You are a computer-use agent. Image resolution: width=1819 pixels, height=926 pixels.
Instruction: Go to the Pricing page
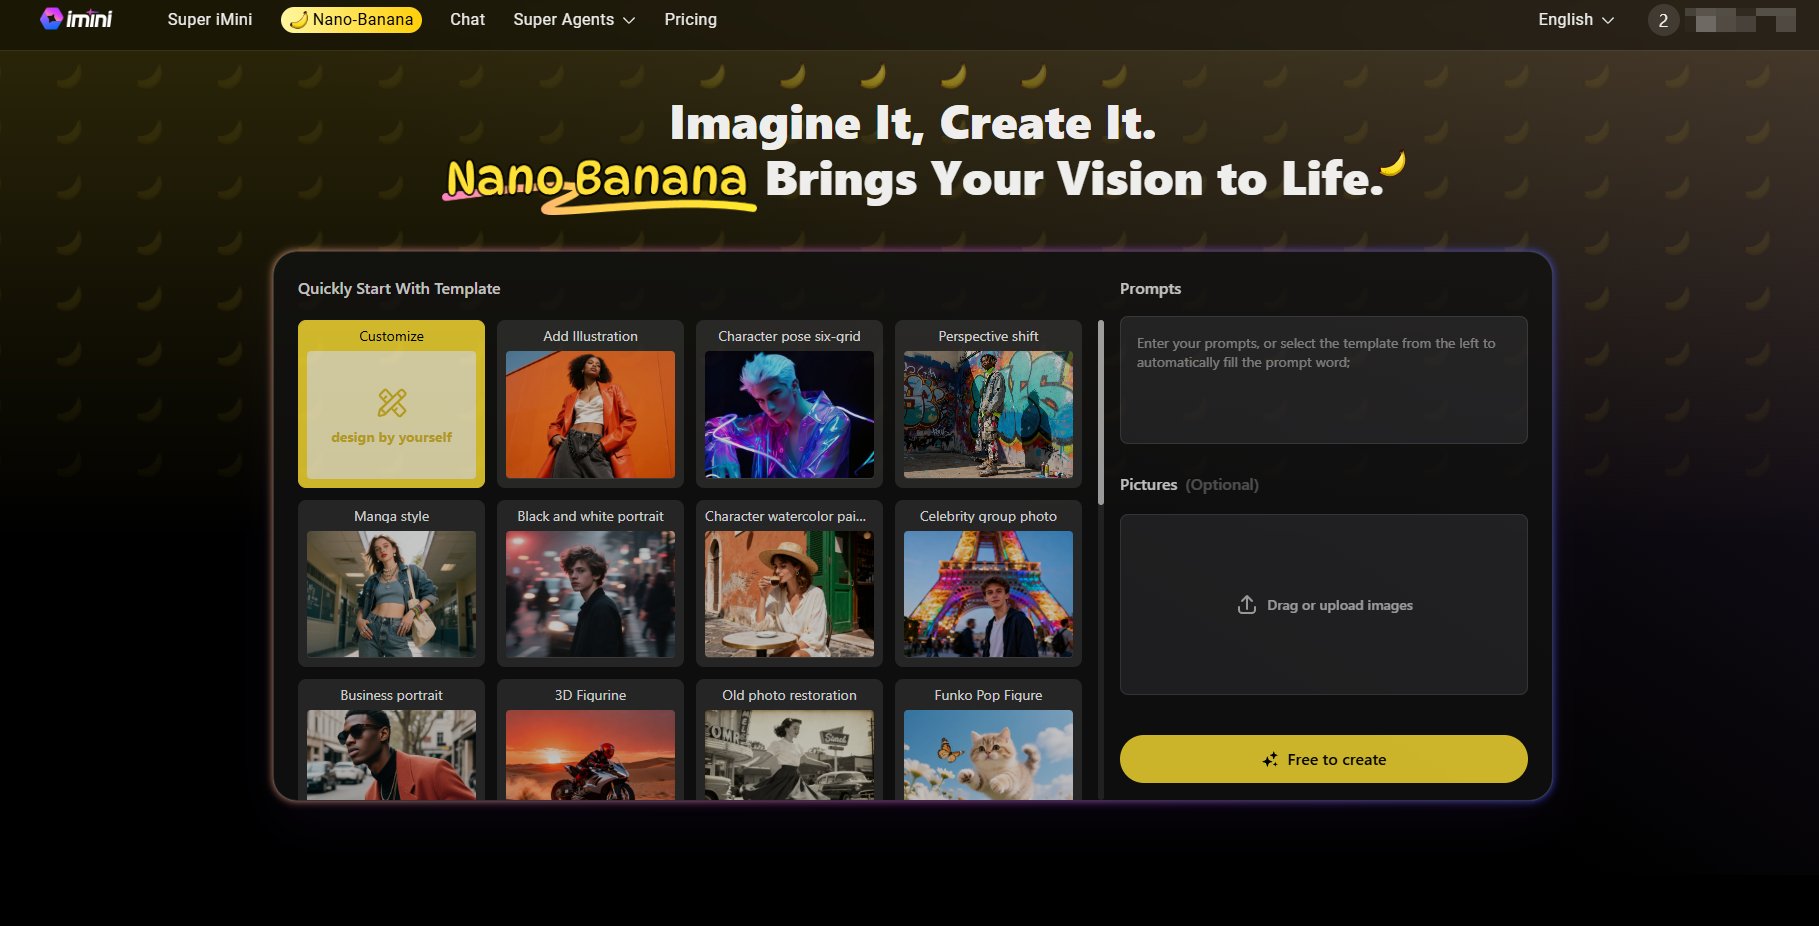coord(690,19)
